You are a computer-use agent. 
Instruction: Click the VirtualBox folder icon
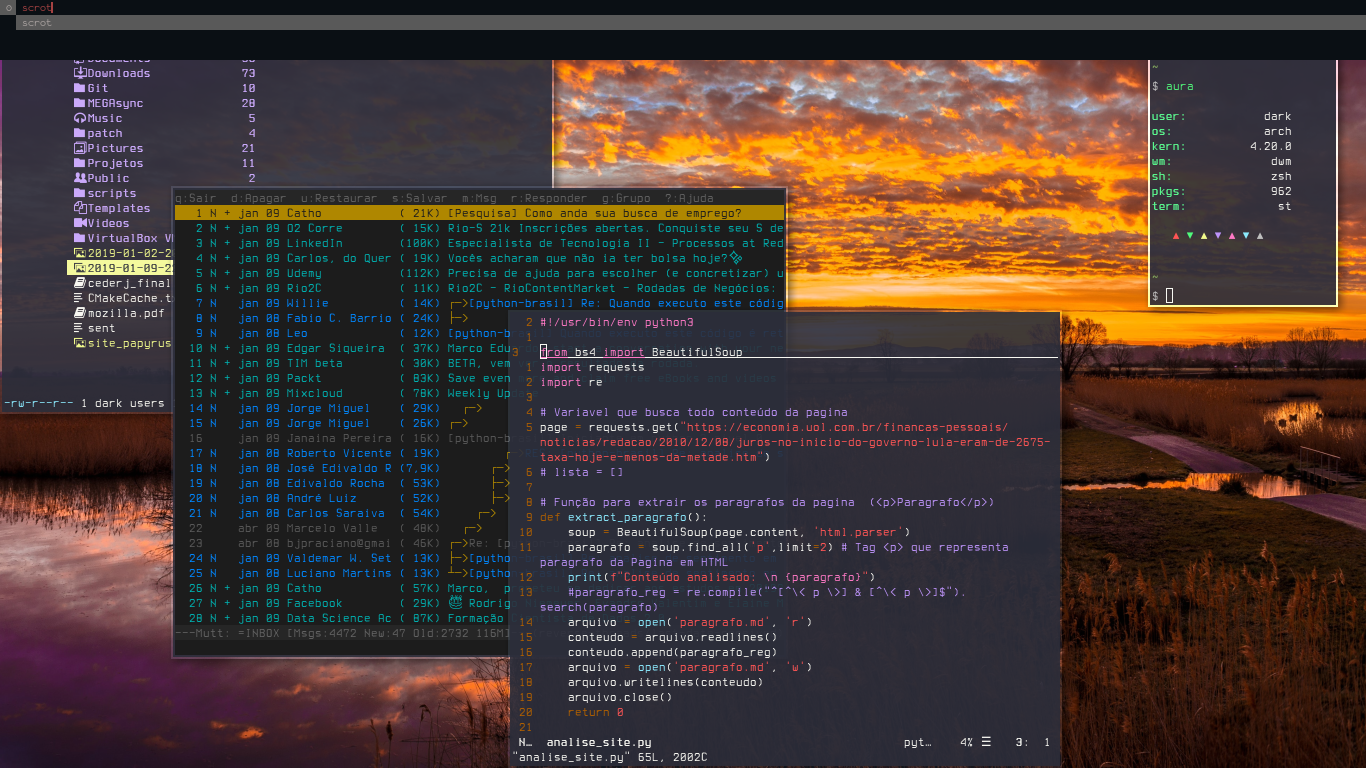[x=80, y=238]
